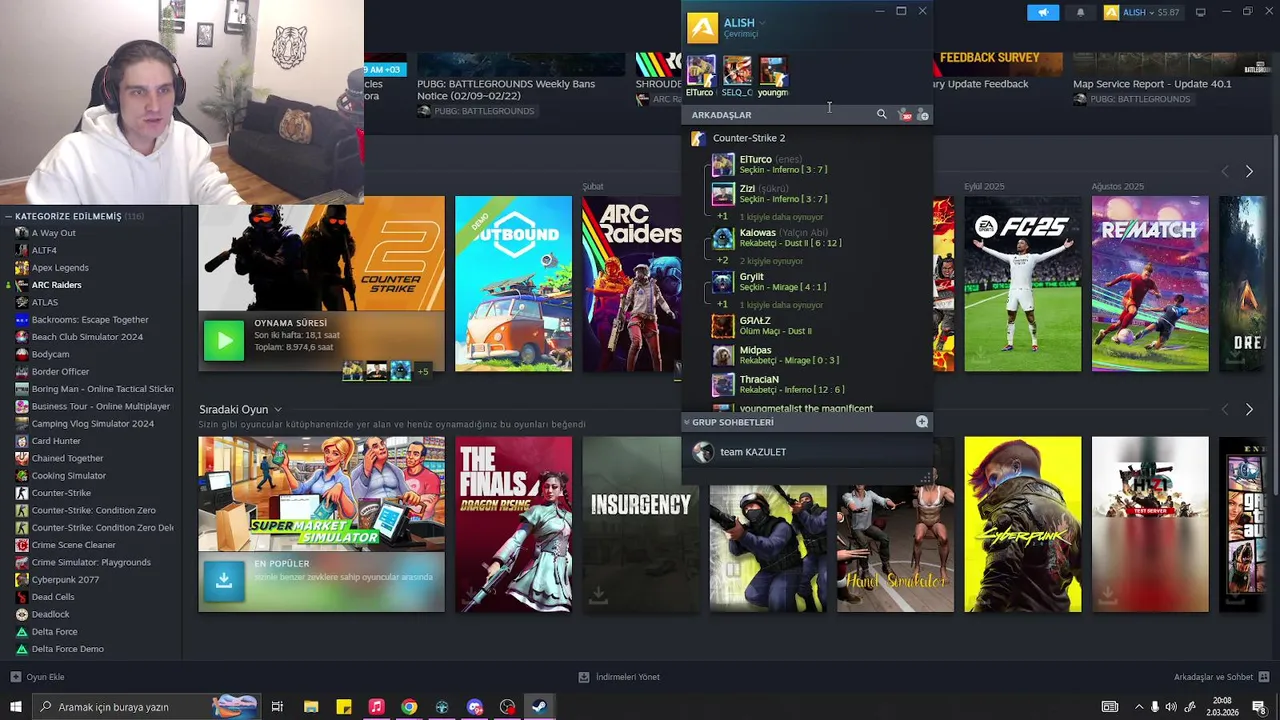This screenshot has height=720, width=1280.
Task: Open ALISH status dropdown in friends window
Action: click(x=763, y=23)
